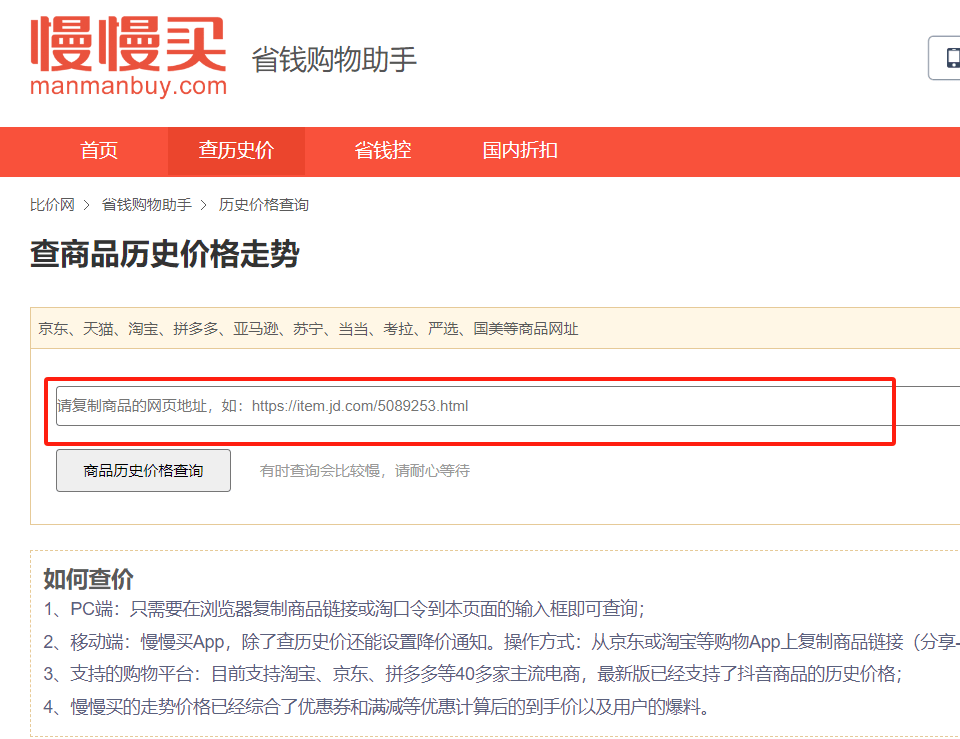Click the 省钱购物助手 slogan text in header
960x739 pixels.
[334, 60]
